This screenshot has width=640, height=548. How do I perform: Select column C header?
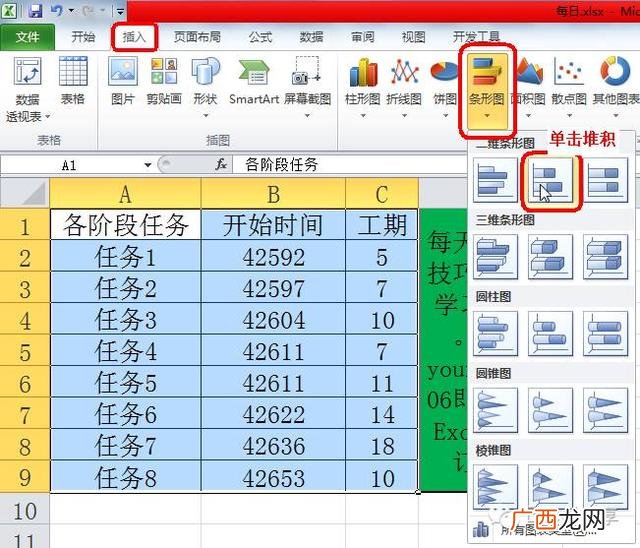point(382,193)
